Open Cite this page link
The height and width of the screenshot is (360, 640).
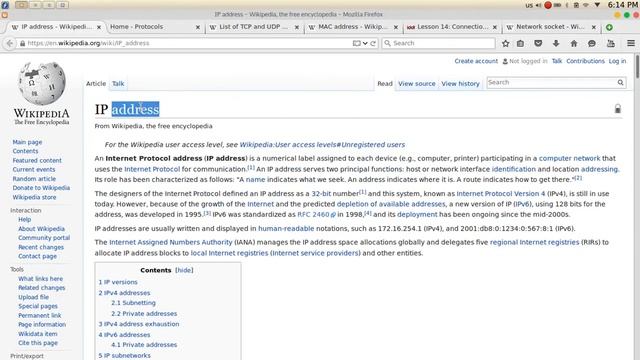click(x=38, y=343)
